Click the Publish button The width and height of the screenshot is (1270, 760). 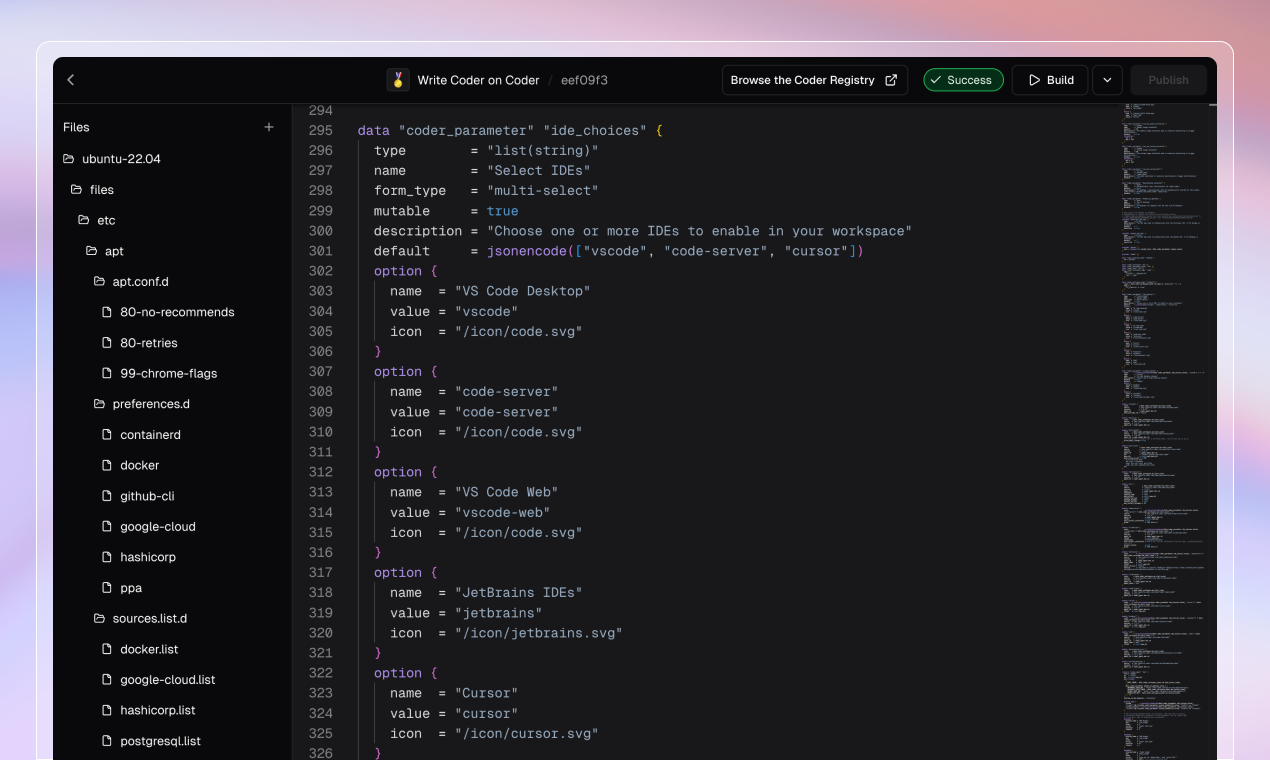coord(1168,80)
